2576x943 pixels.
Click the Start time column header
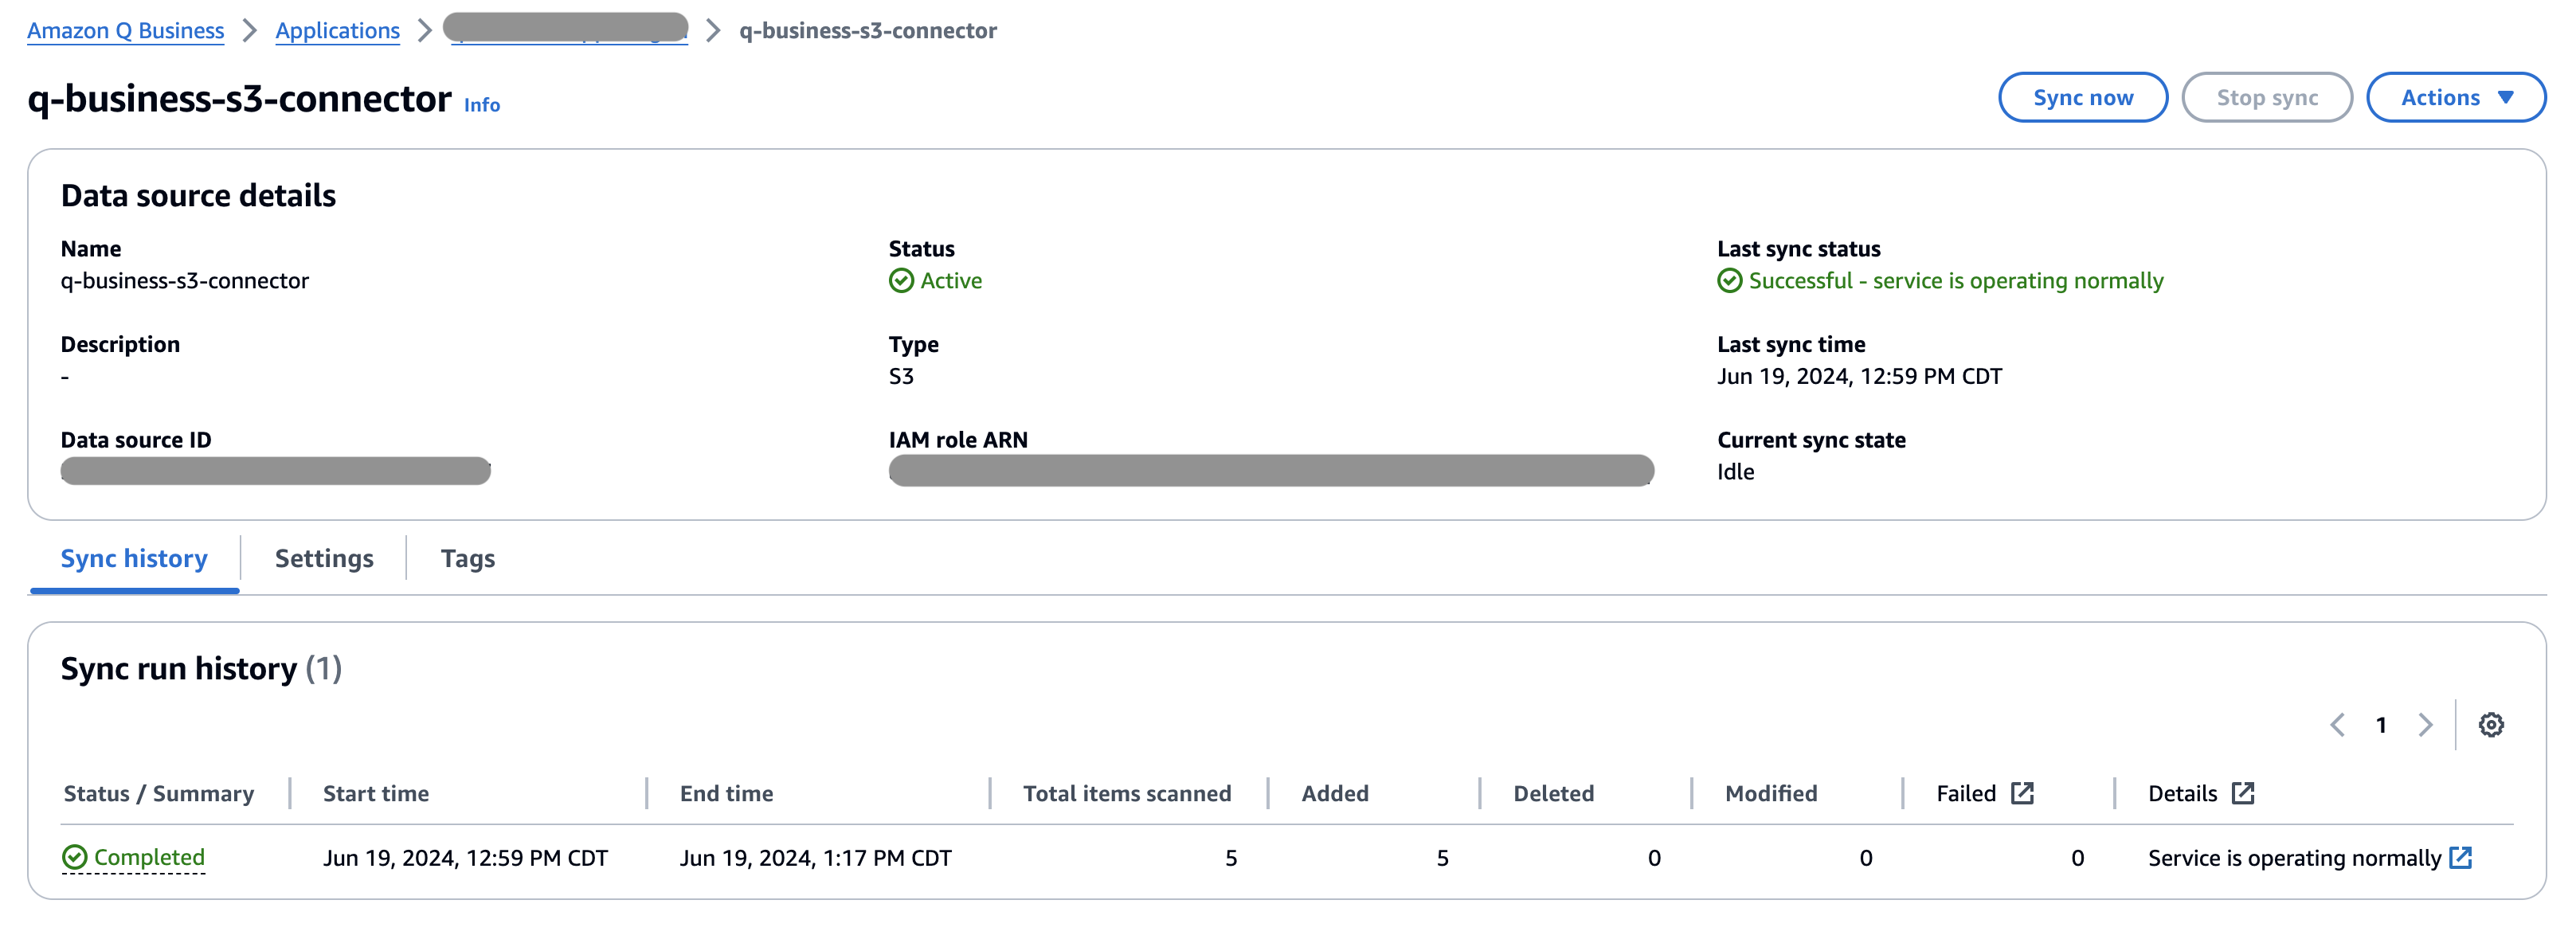pos(376,793)
